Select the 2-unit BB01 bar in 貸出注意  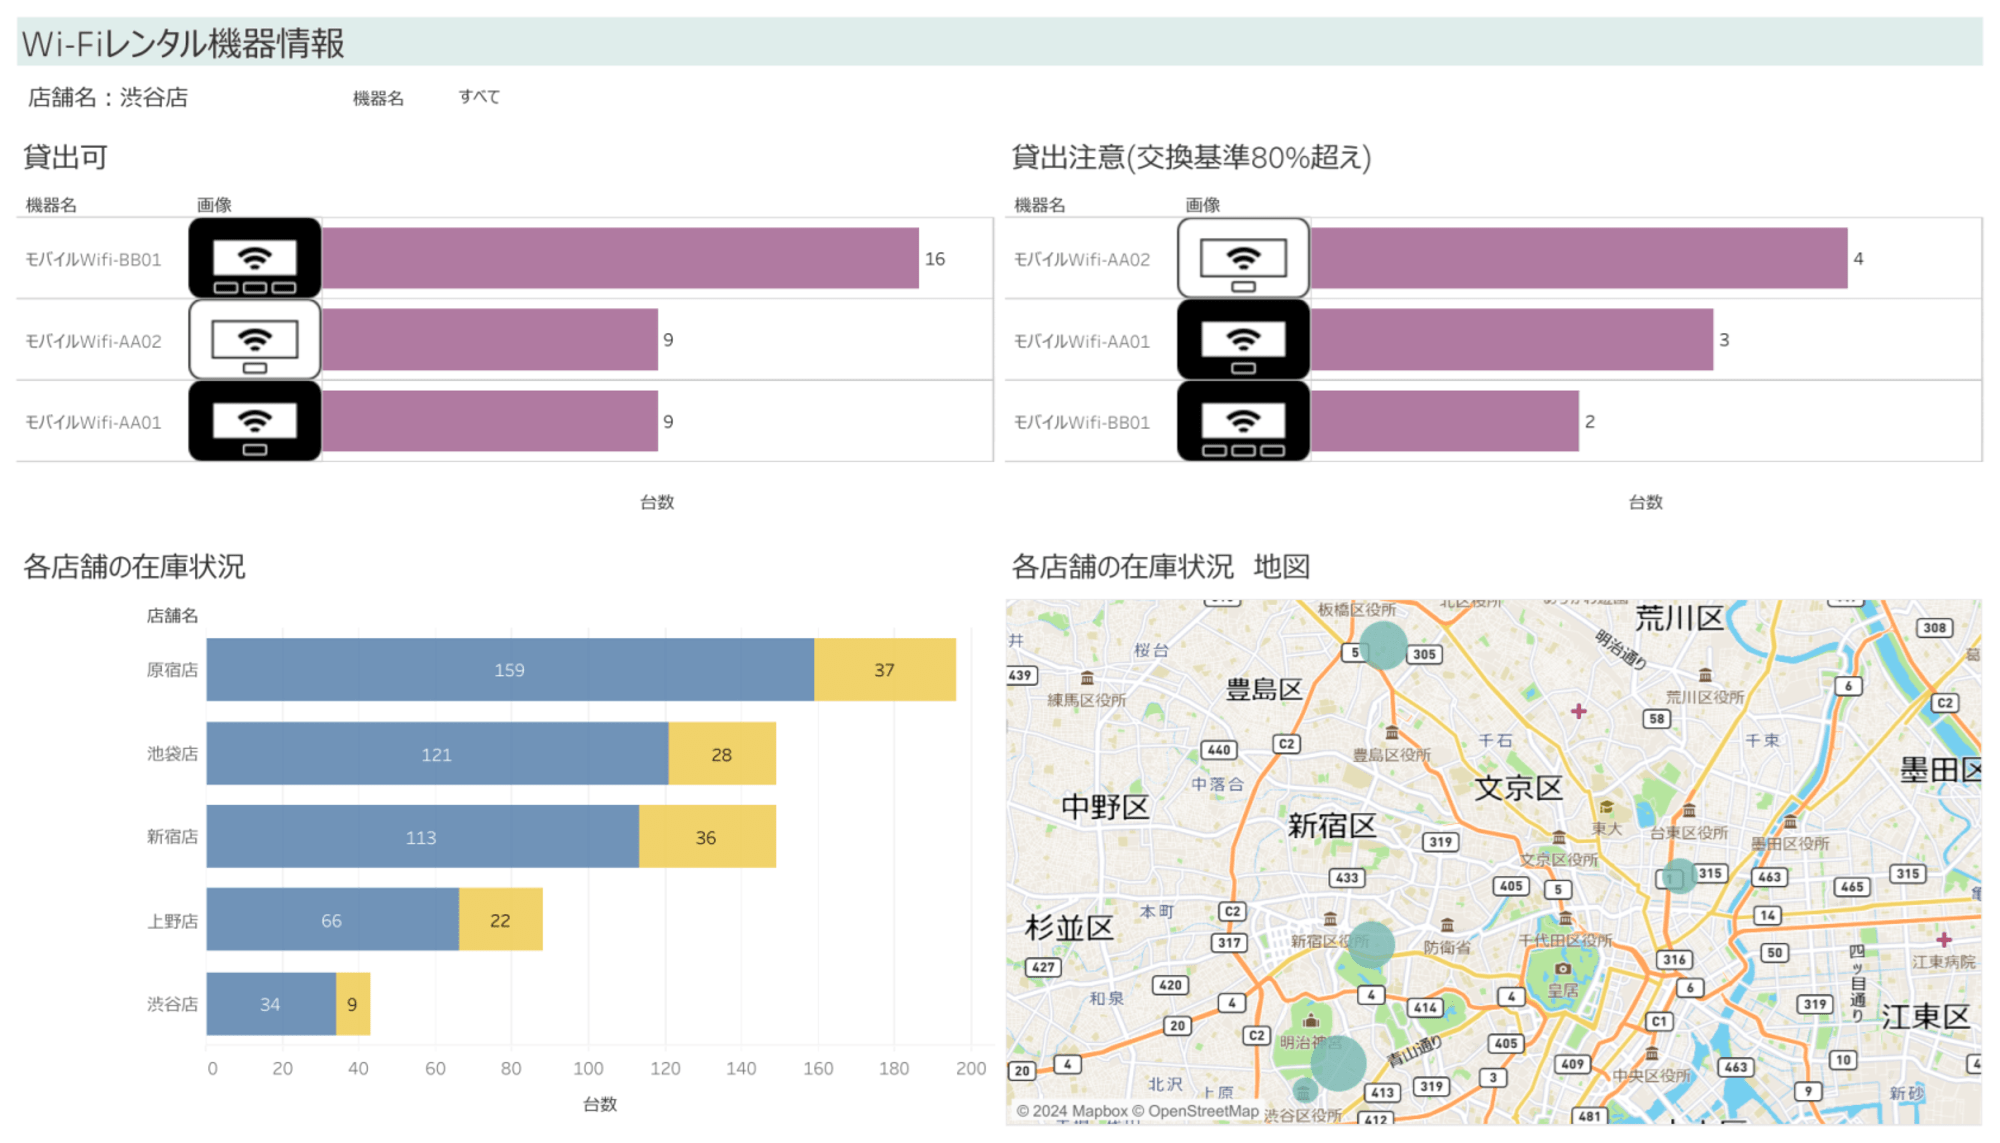click(x=1445, y=421)
